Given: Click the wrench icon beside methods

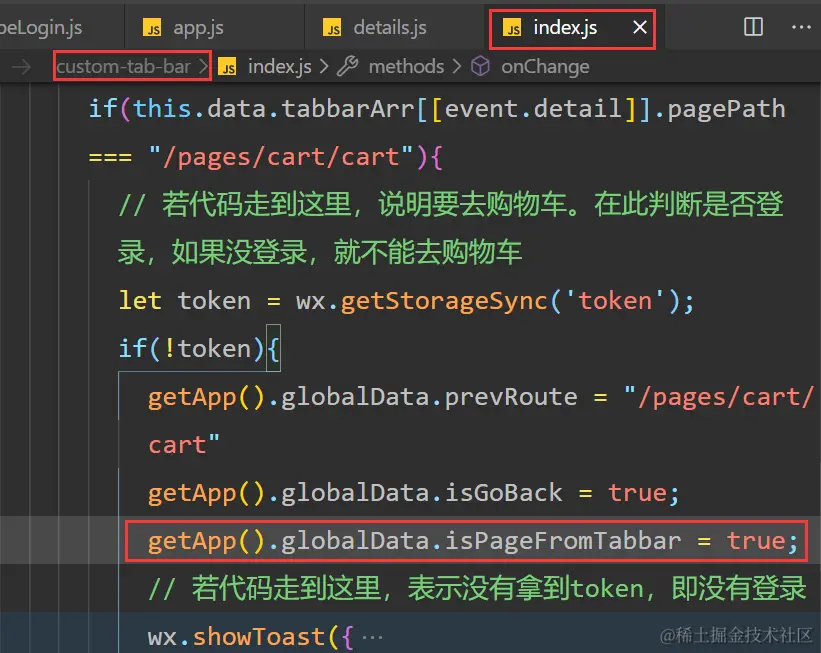Looking at the screenshot, I should pos(348,67).
